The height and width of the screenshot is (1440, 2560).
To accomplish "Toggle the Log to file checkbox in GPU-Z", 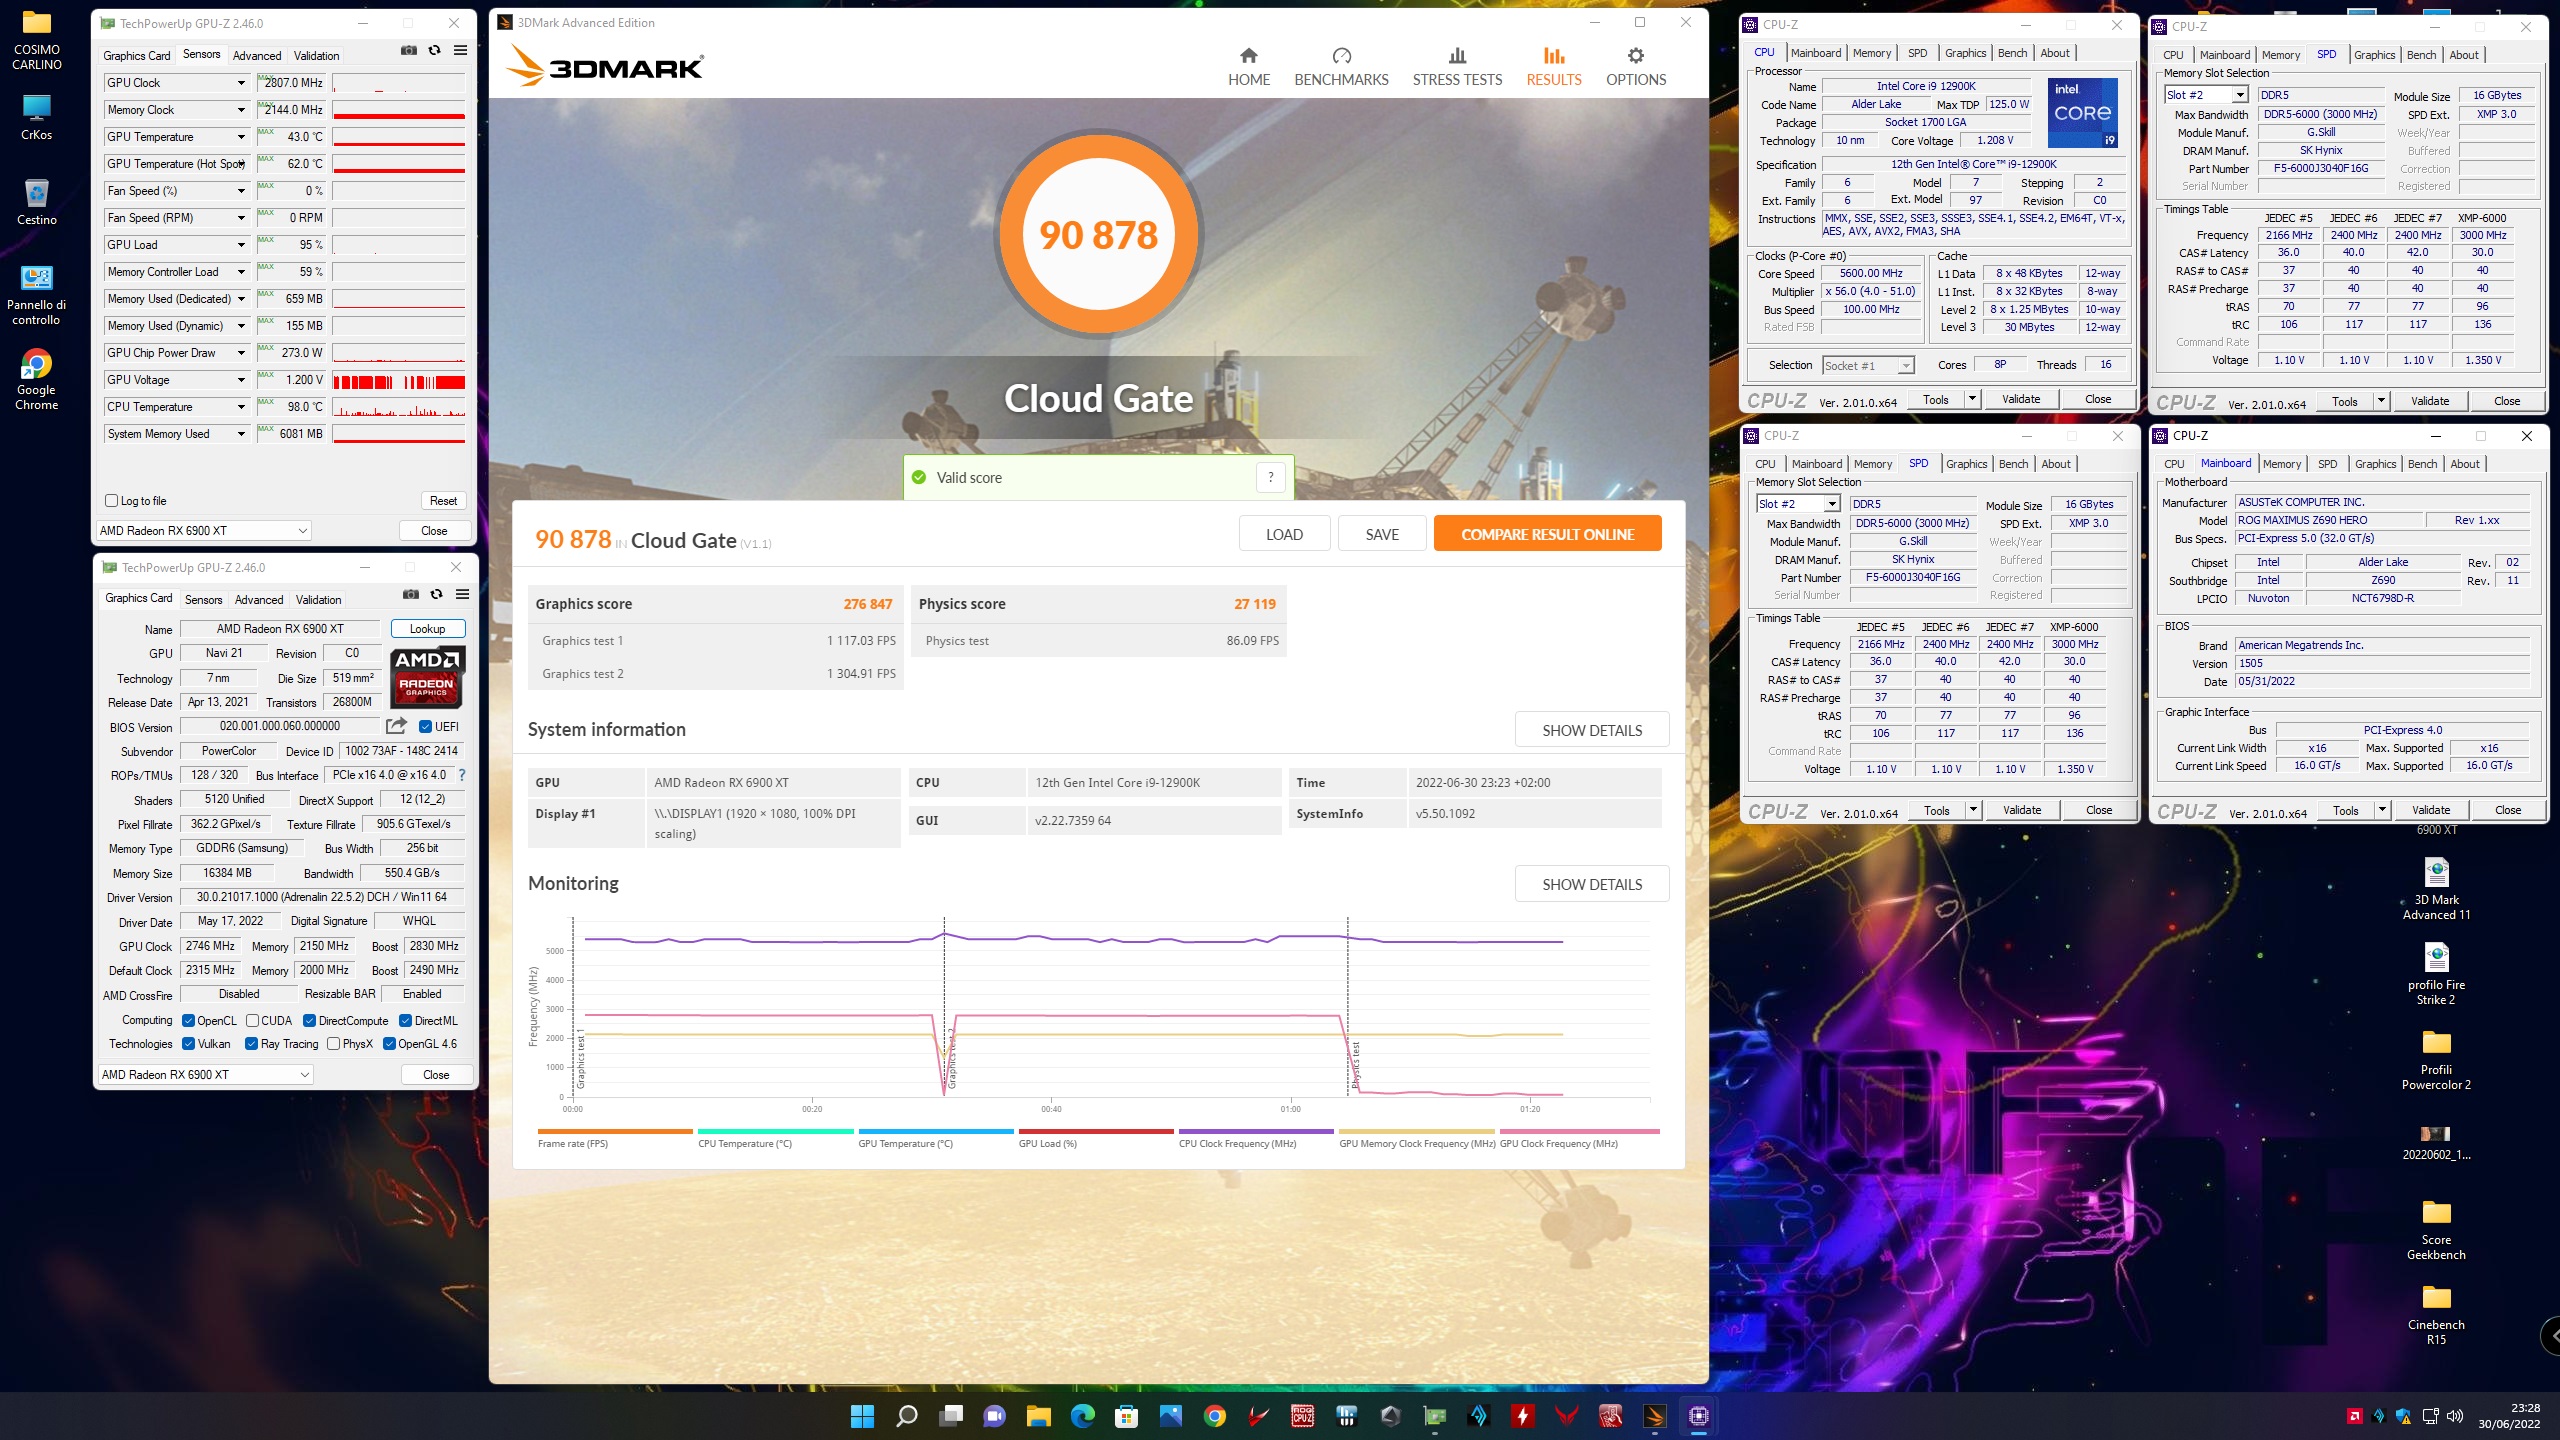I will (x=111, y=501).
